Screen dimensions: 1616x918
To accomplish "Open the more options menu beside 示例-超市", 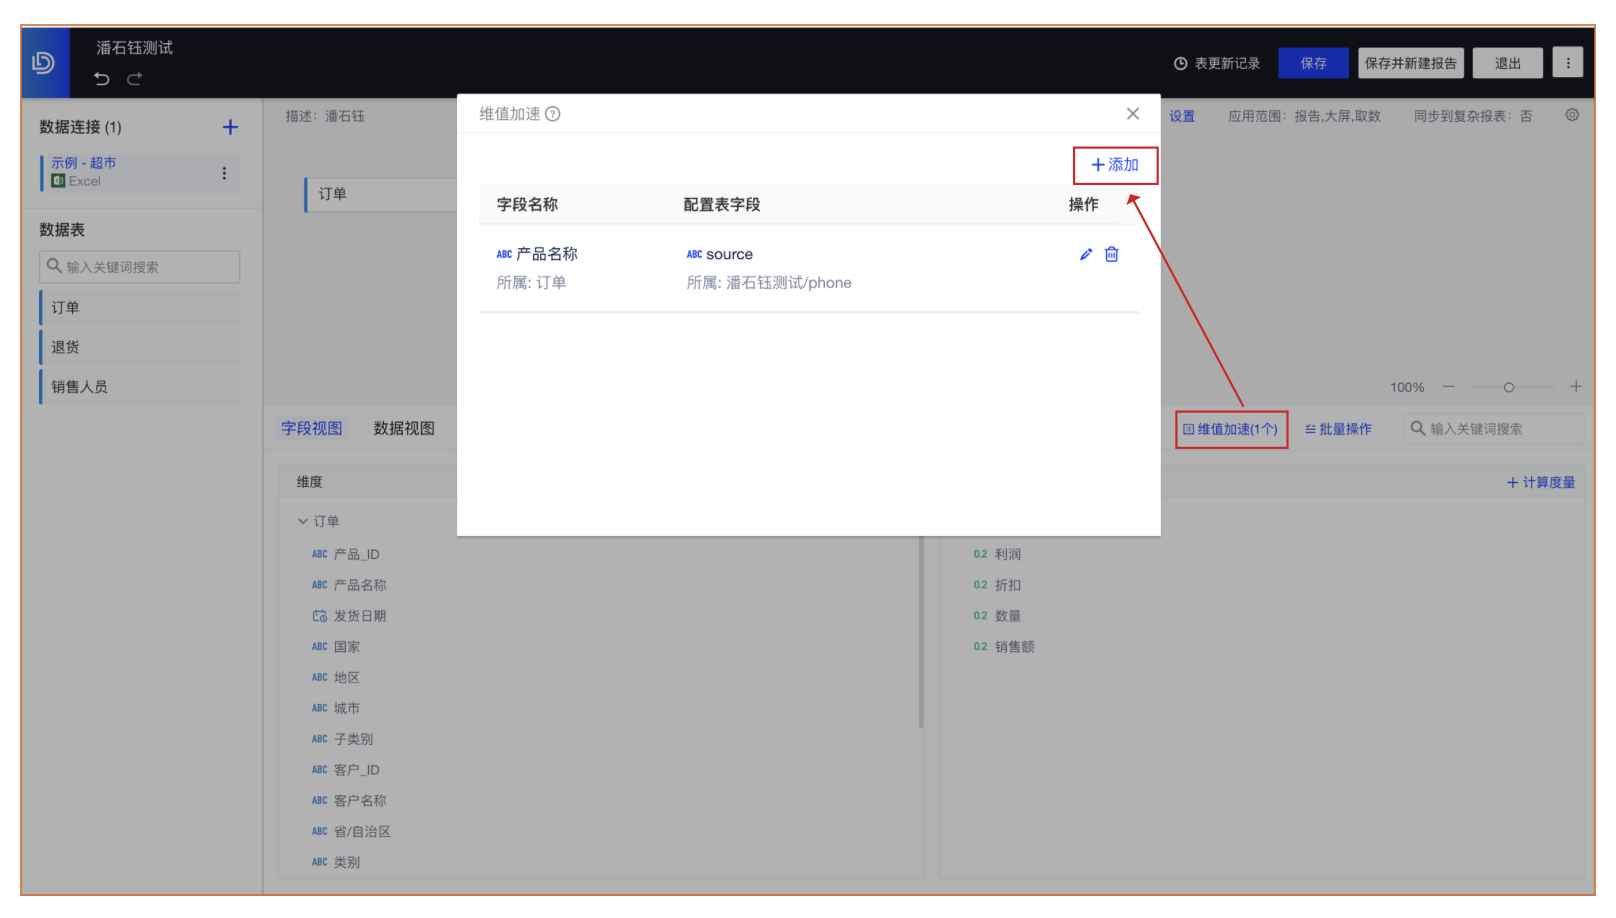I will click(224, 172).
